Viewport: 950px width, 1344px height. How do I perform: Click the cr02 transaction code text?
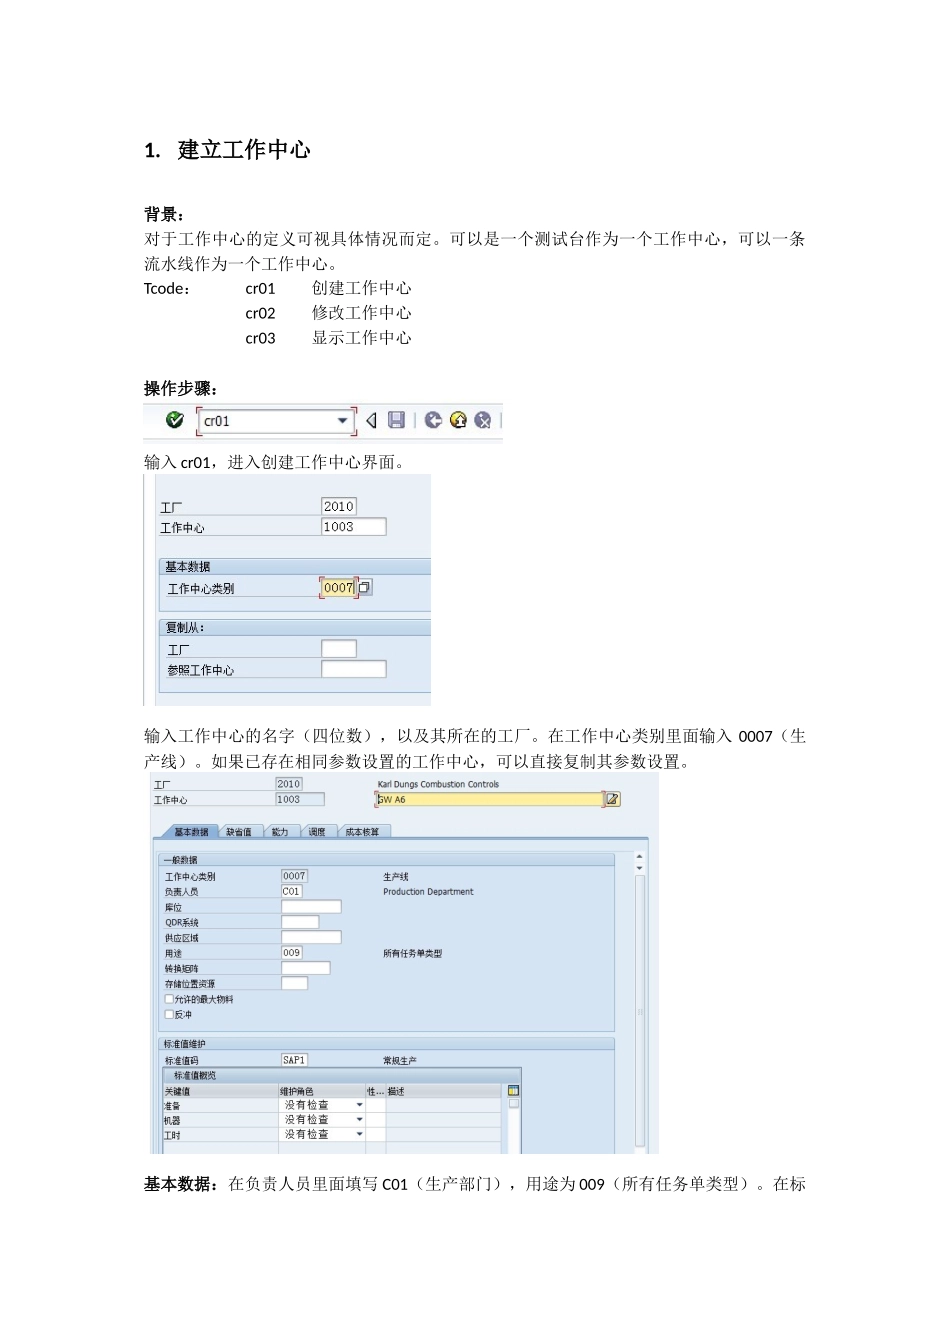tap(260, 313)
